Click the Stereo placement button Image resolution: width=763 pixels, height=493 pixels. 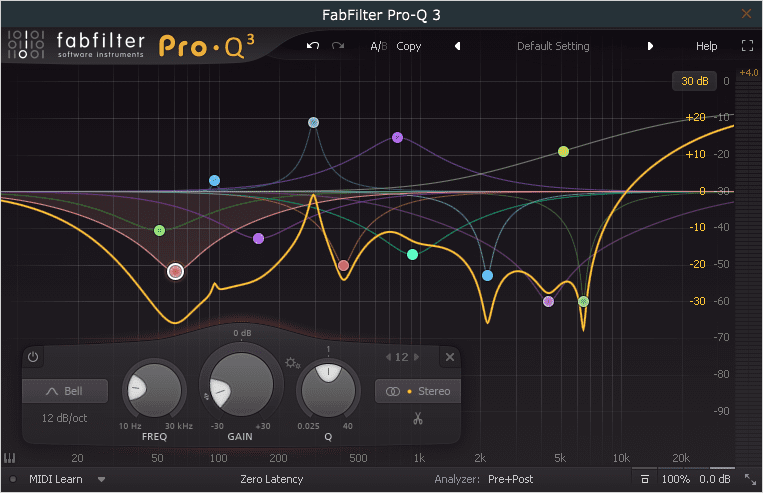coord(417,391)
